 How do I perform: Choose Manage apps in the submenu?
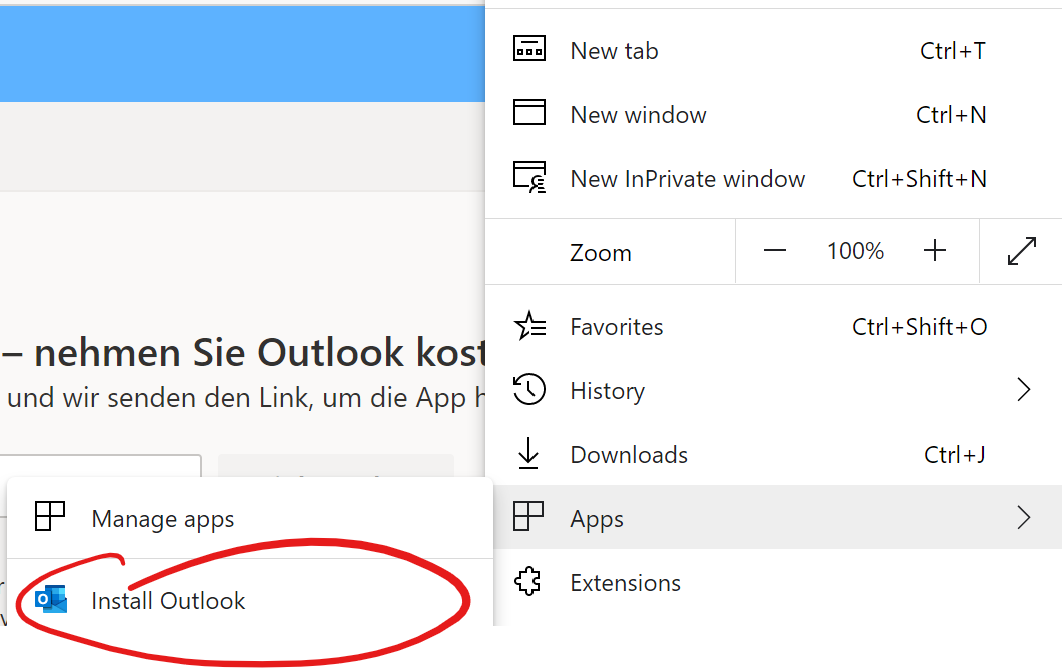coord(250,519)
